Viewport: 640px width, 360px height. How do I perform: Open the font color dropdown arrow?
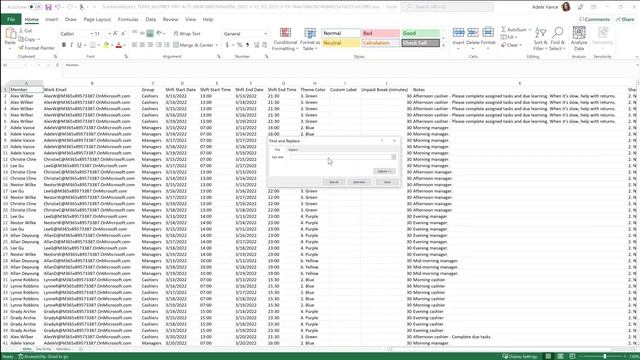coord(124,45)
